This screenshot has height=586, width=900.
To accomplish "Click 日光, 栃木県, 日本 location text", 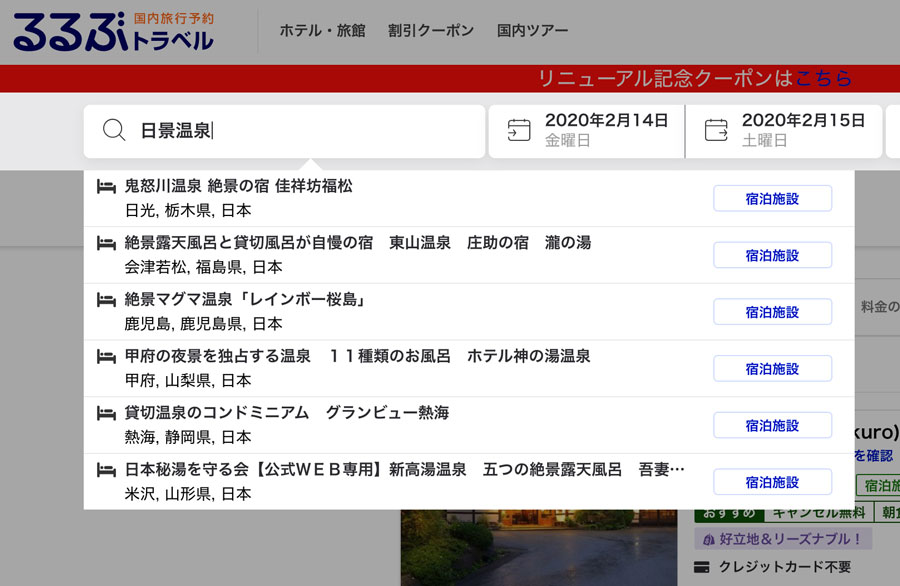I will pyautogui.click(x=188, y=211).
